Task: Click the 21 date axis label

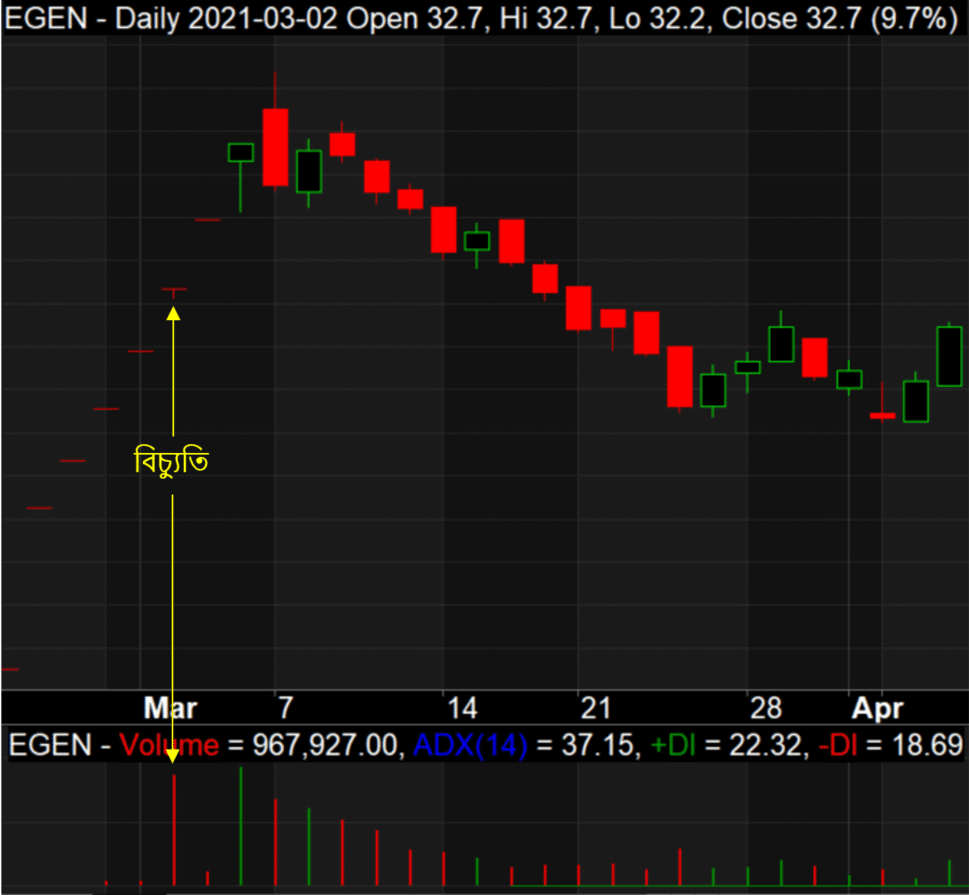Action: (595, 709)
